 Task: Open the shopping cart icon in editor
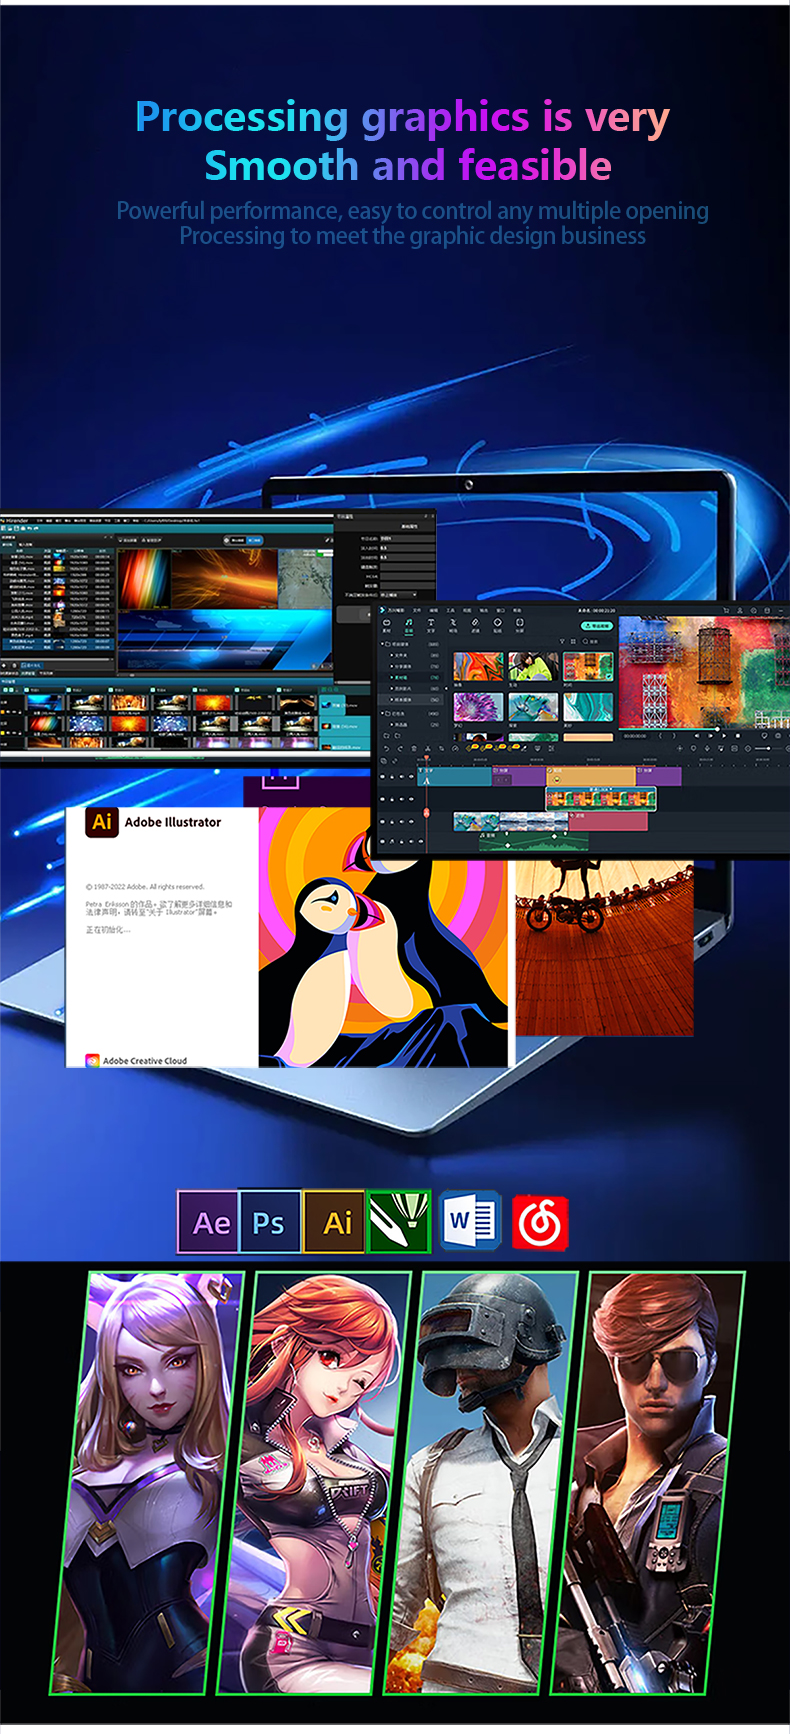tap(726, 610)
